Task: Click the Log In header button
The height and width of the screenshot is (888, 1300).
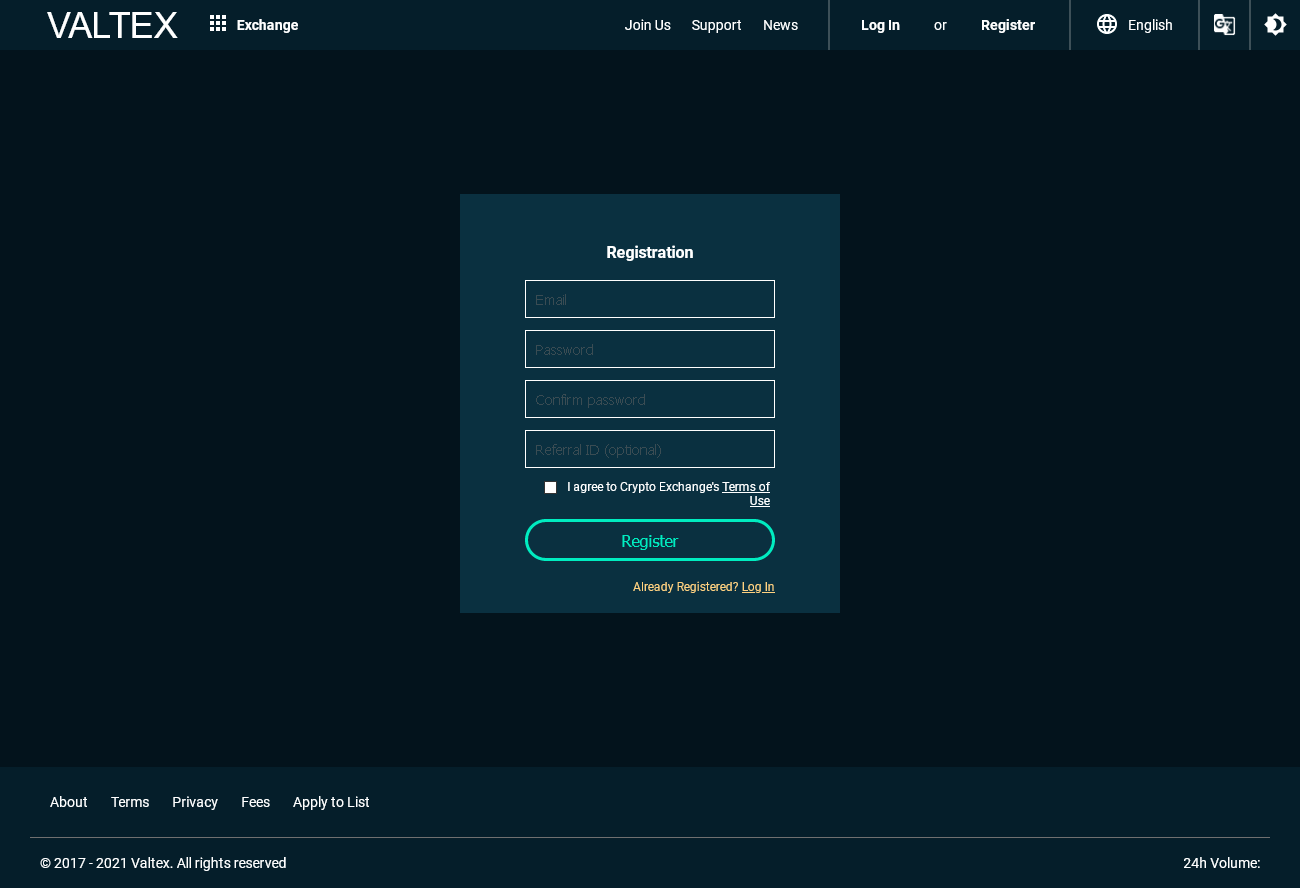Action: [x=880, y=25]
